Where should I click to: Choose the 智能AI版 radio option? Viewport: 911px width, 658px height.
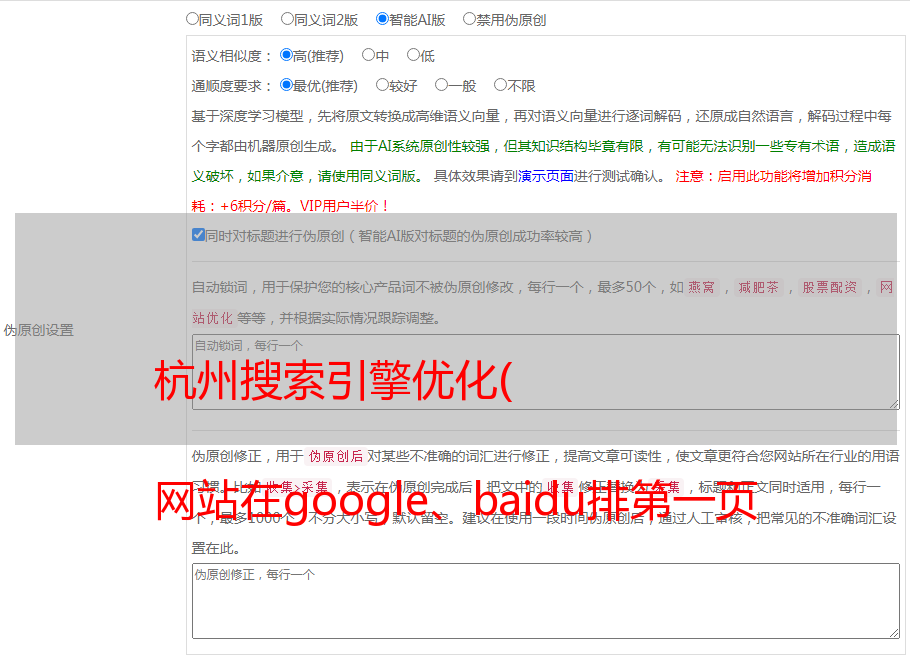(x=382, y=19)
